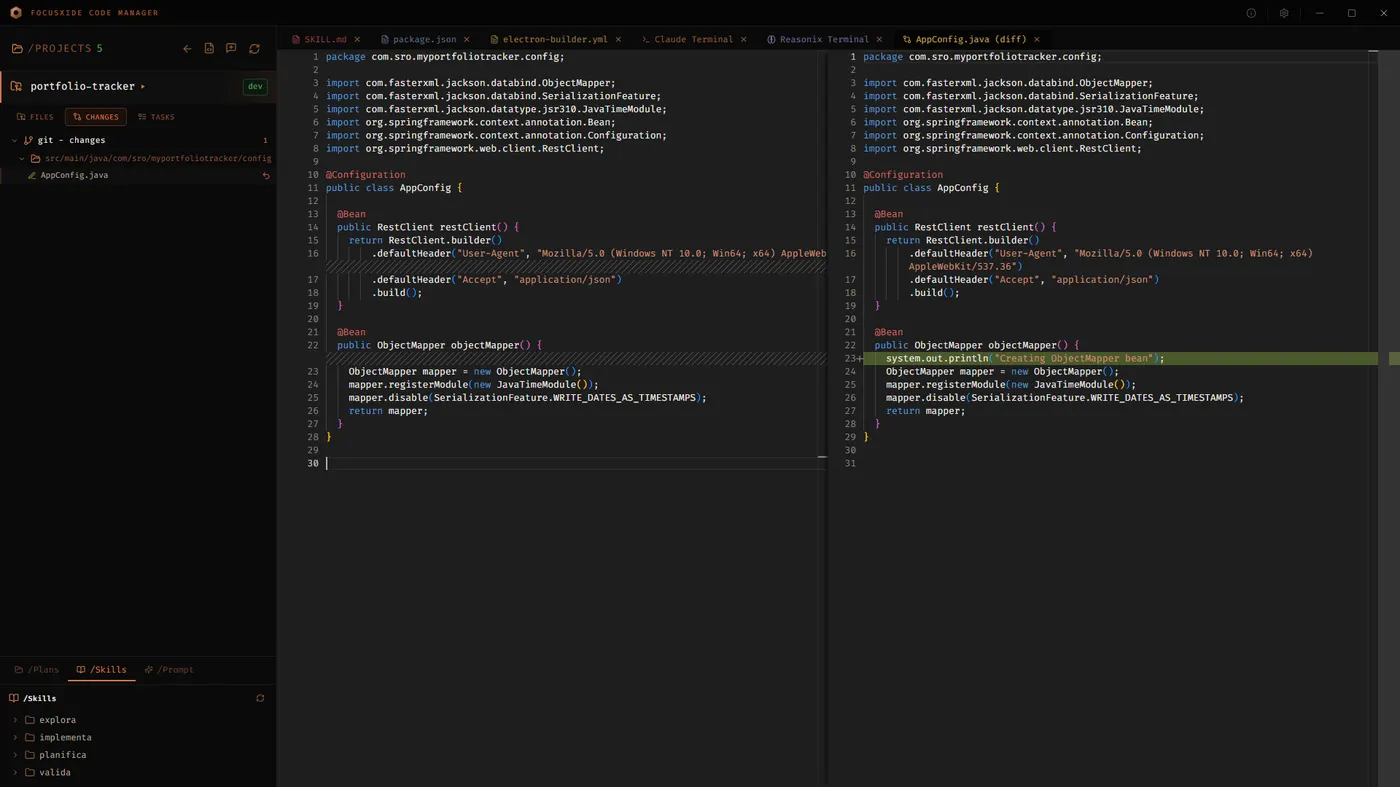Expand the planifica skill folder
Screen dimensions: 1400x787
[x=15, y=755]
